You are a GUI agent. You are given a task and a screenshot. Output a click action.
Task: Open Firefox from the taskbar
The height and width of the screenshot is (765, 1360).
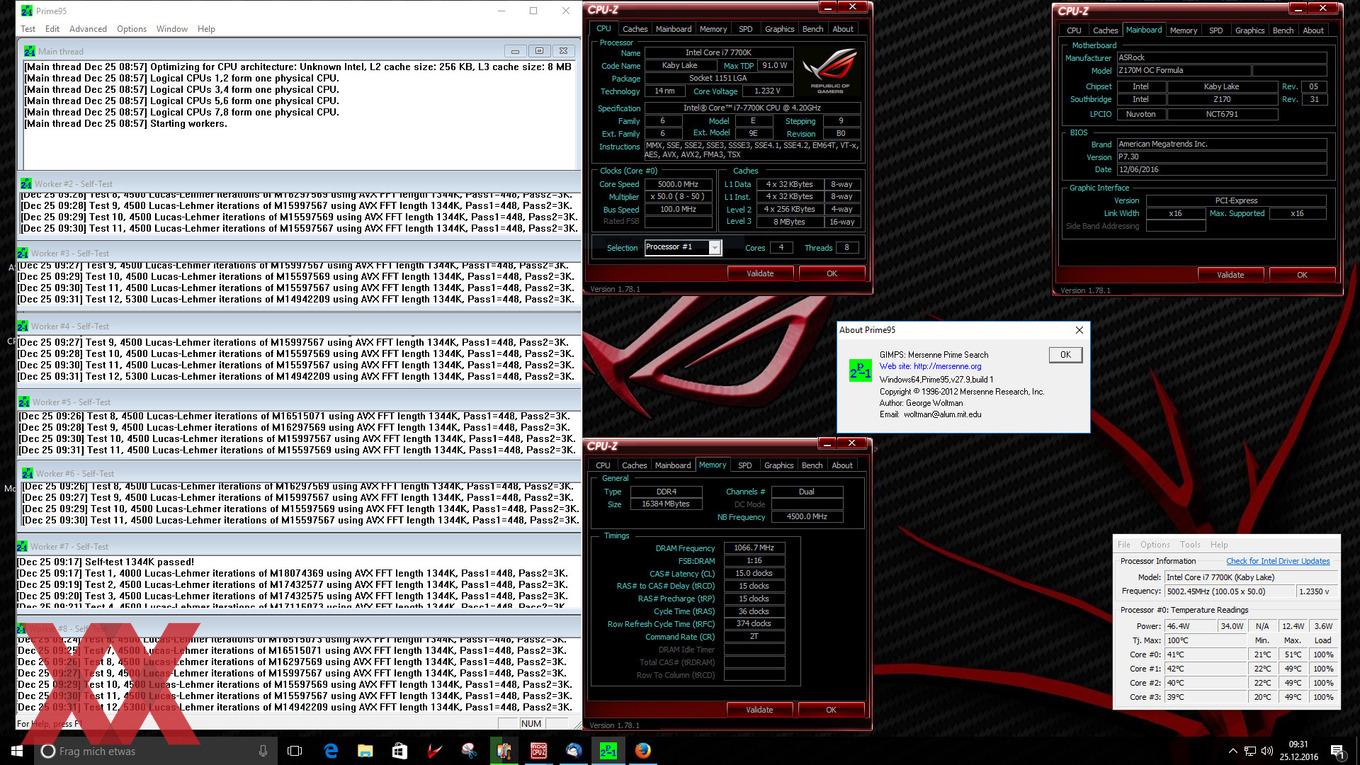pos(642,750)
